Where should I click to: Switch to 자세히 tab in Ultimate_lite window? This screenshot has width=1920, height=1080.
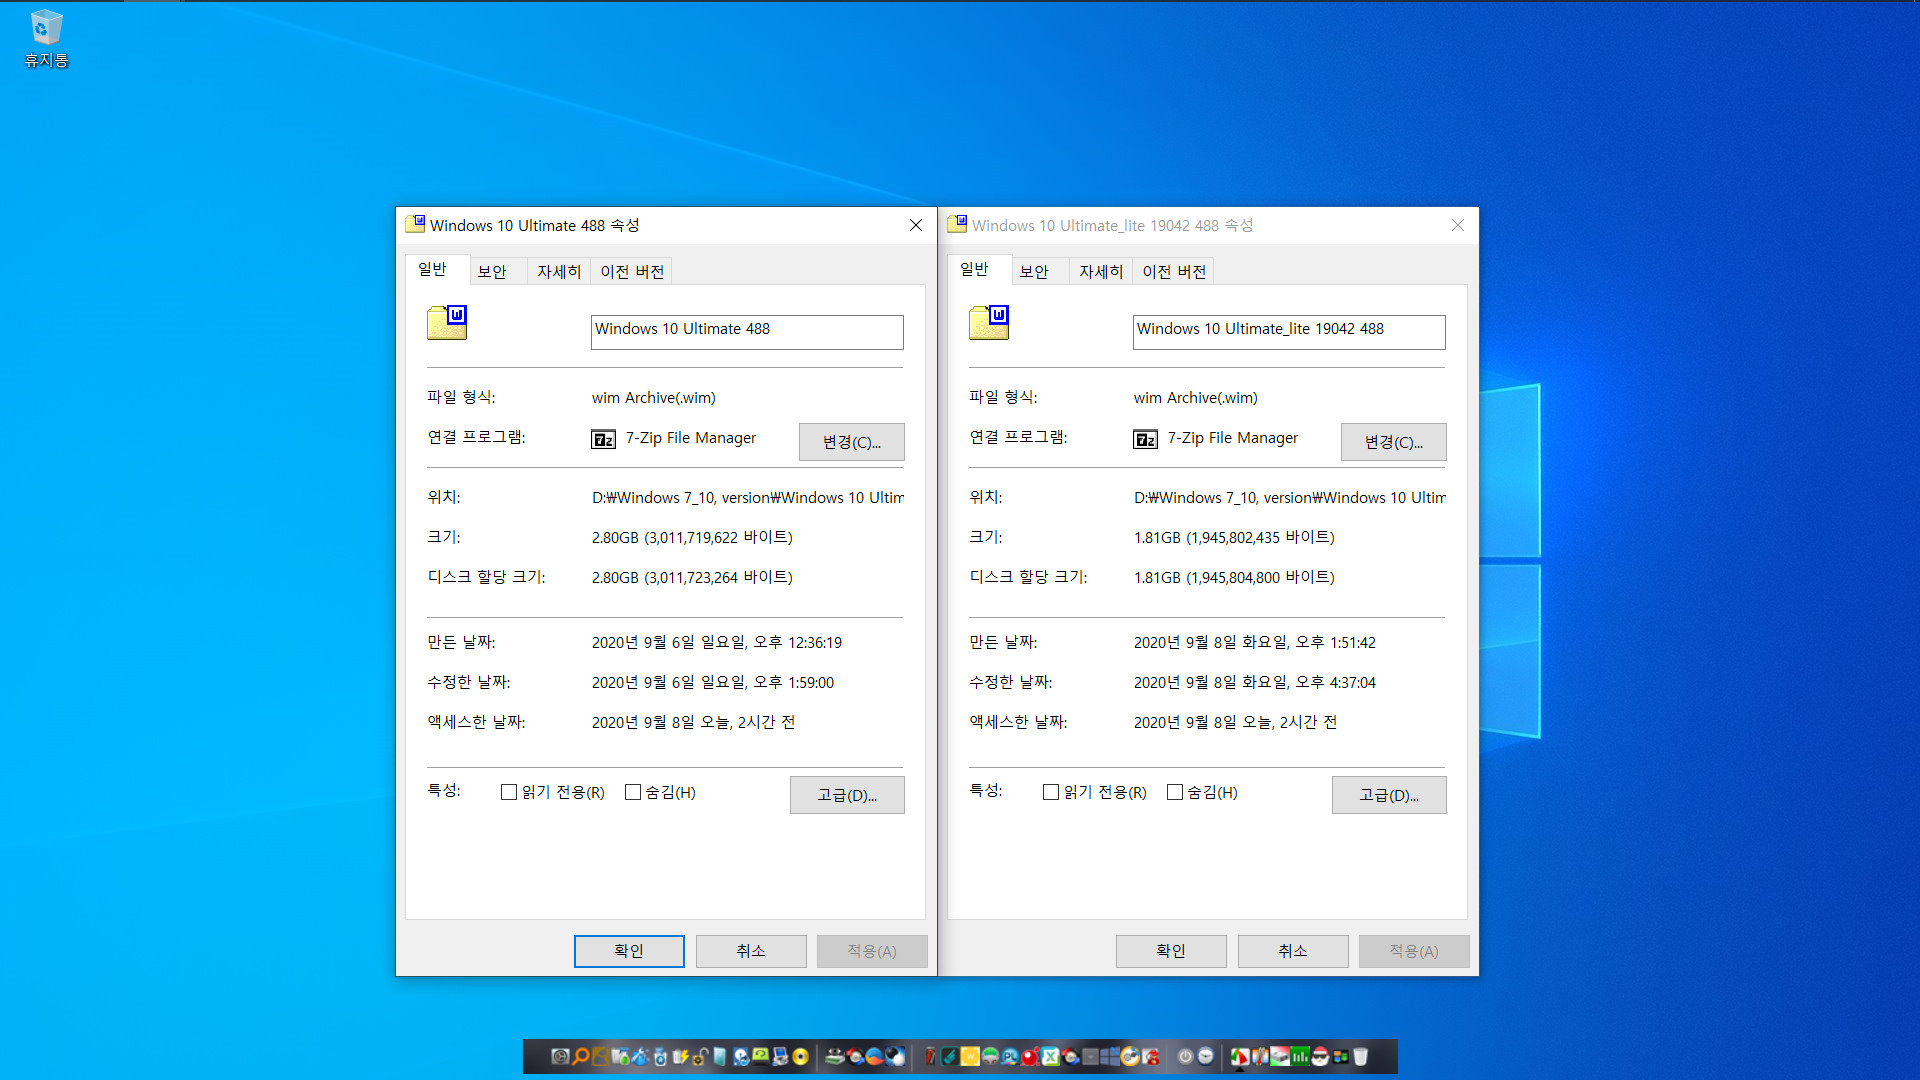(1101, 271)
